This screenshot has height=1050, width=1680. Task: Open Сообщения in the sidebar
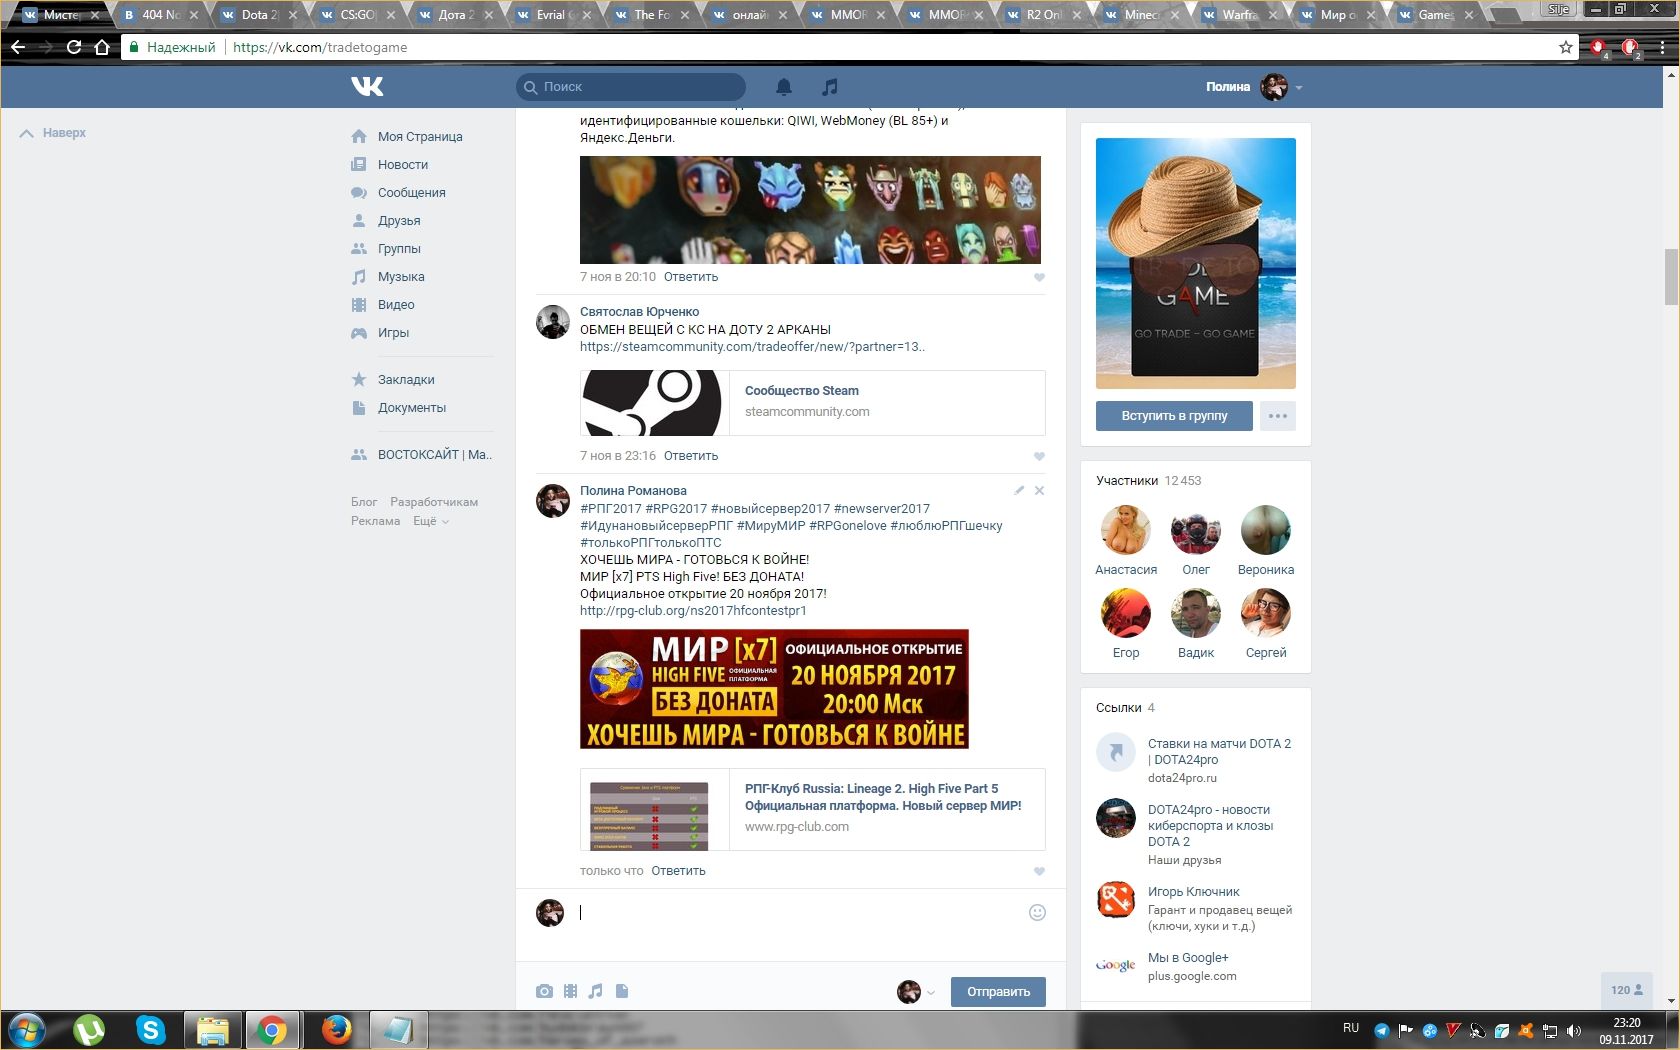click(x=412, y=193)
